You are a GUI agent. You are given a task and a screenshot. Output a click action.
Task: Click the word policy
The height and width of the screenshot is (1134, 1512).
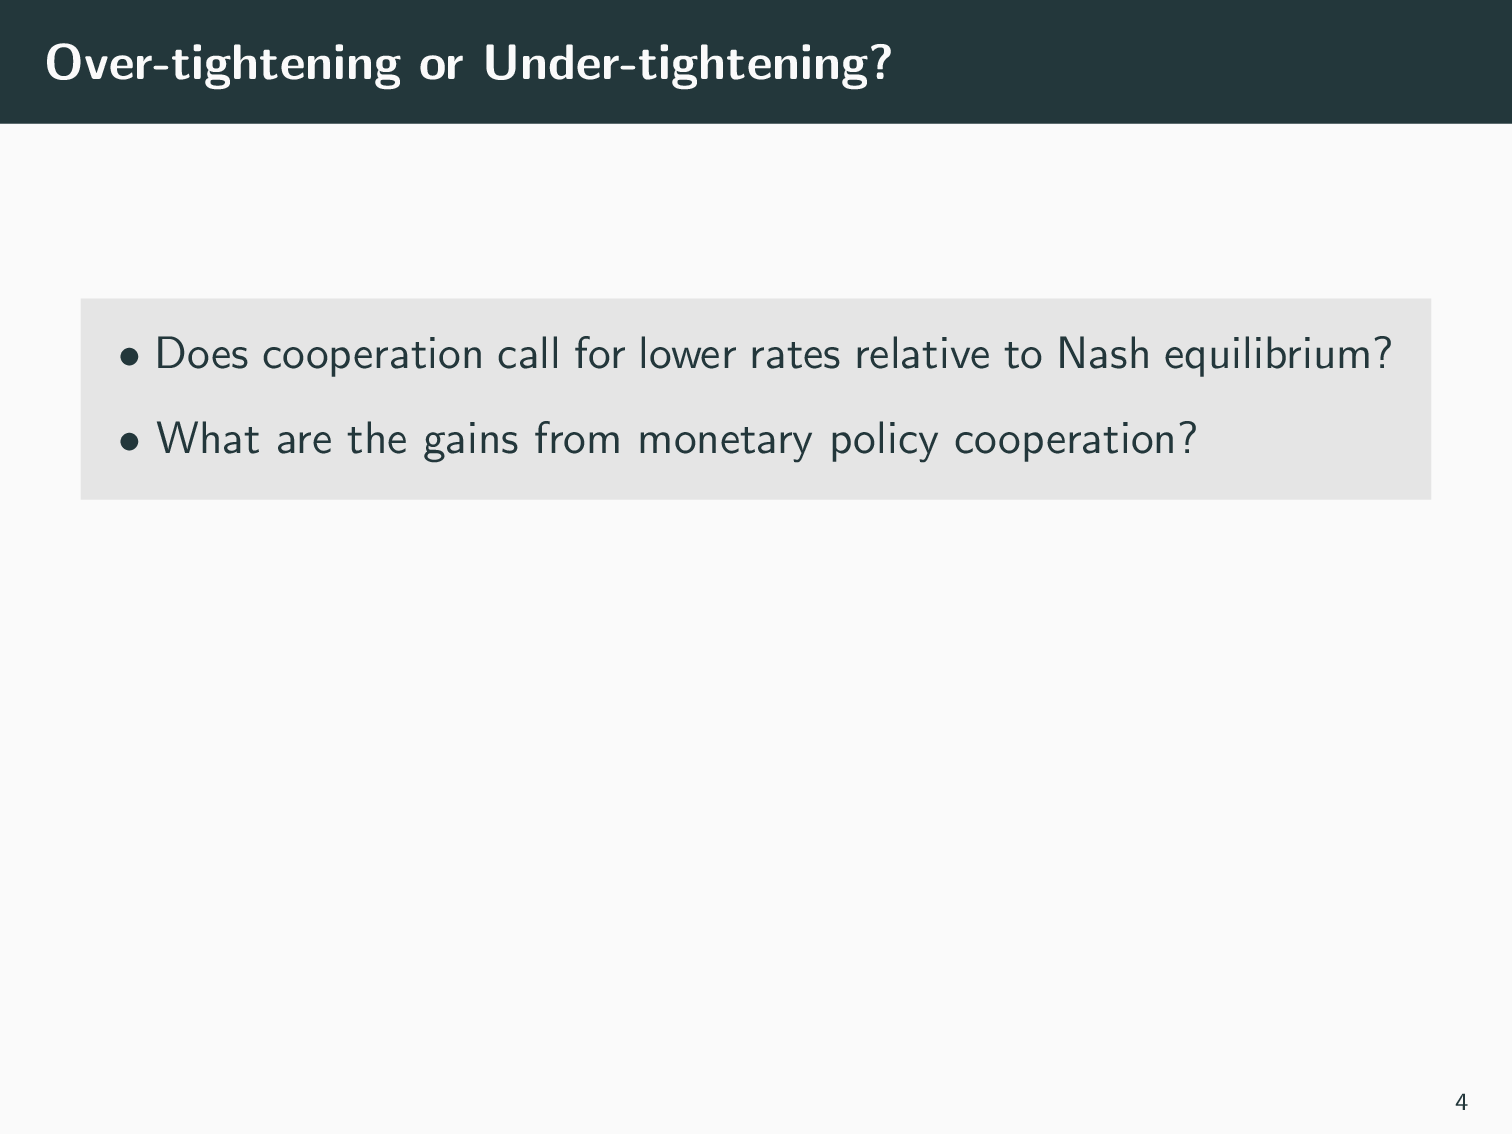coord(884,442)
